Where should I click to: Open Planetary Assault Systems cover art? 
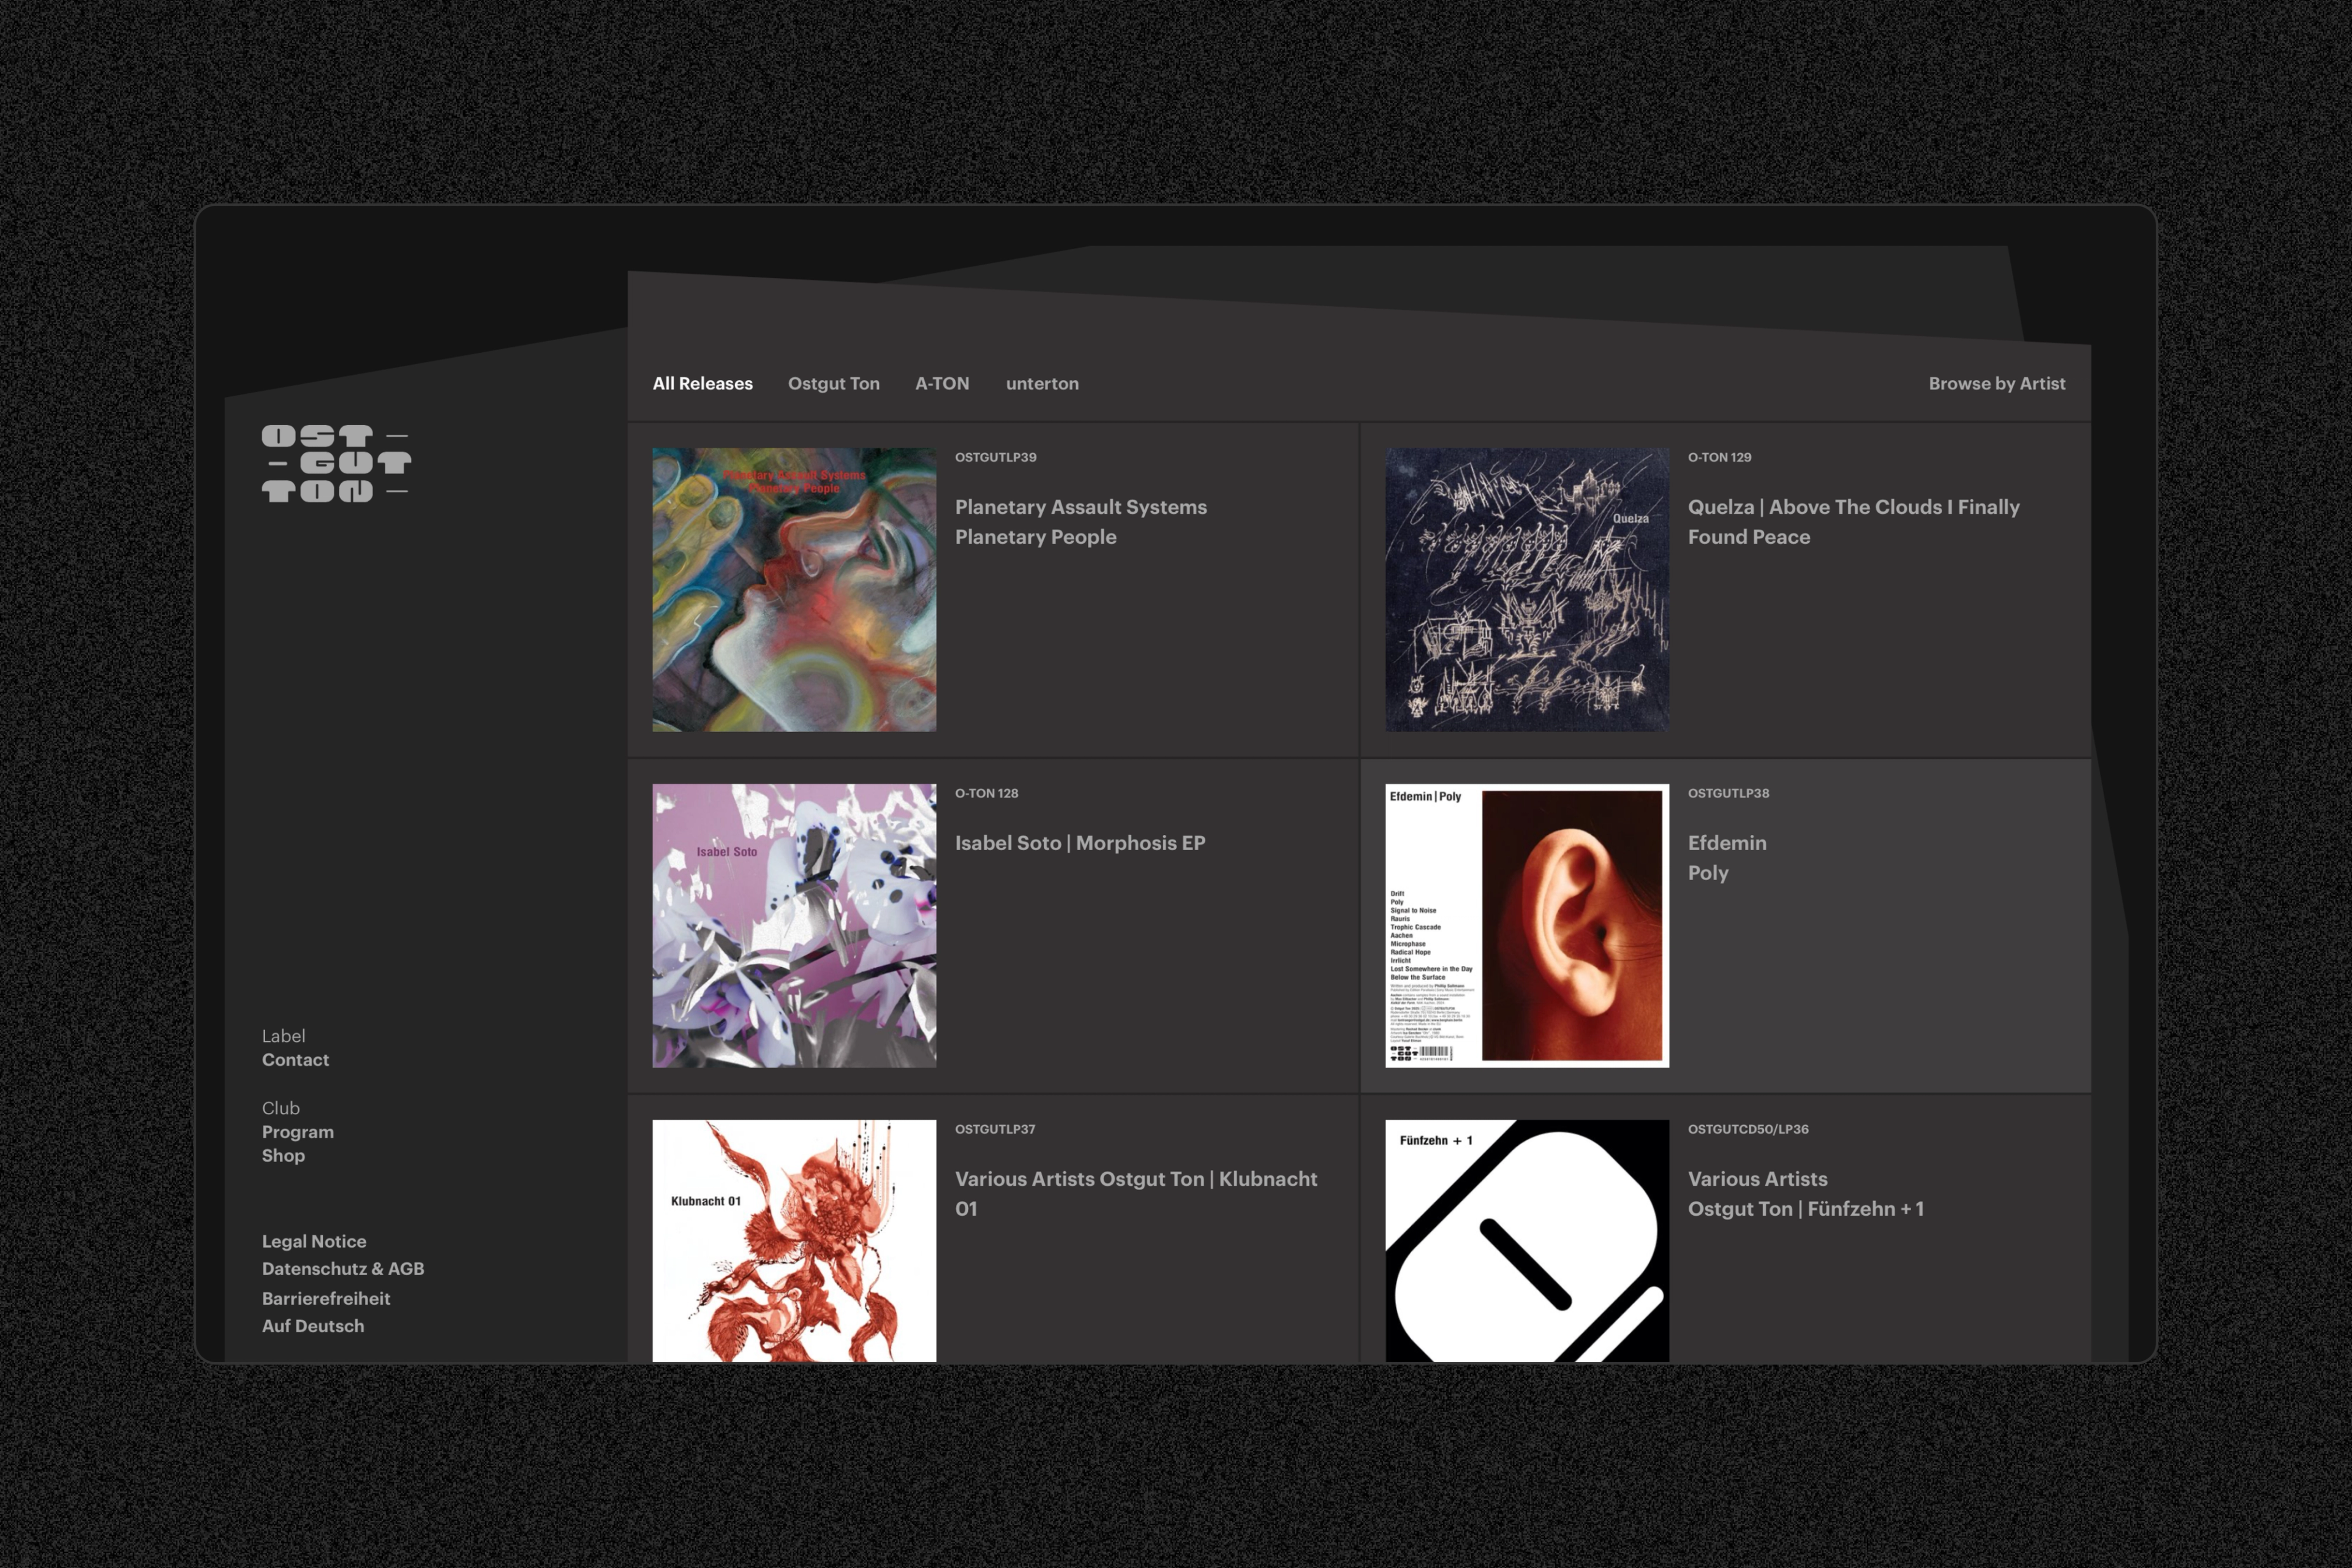click(x=794, y=589)
